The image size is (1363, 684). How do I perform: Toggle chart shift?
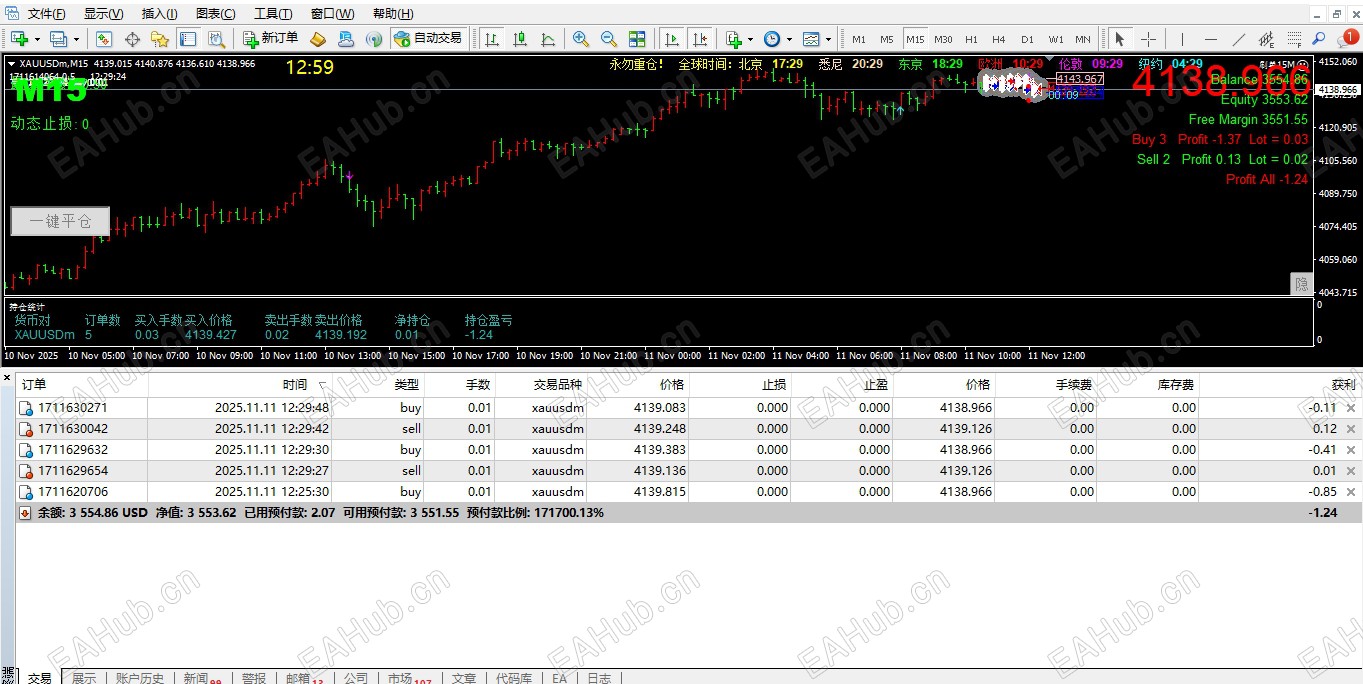click(700, 39)
